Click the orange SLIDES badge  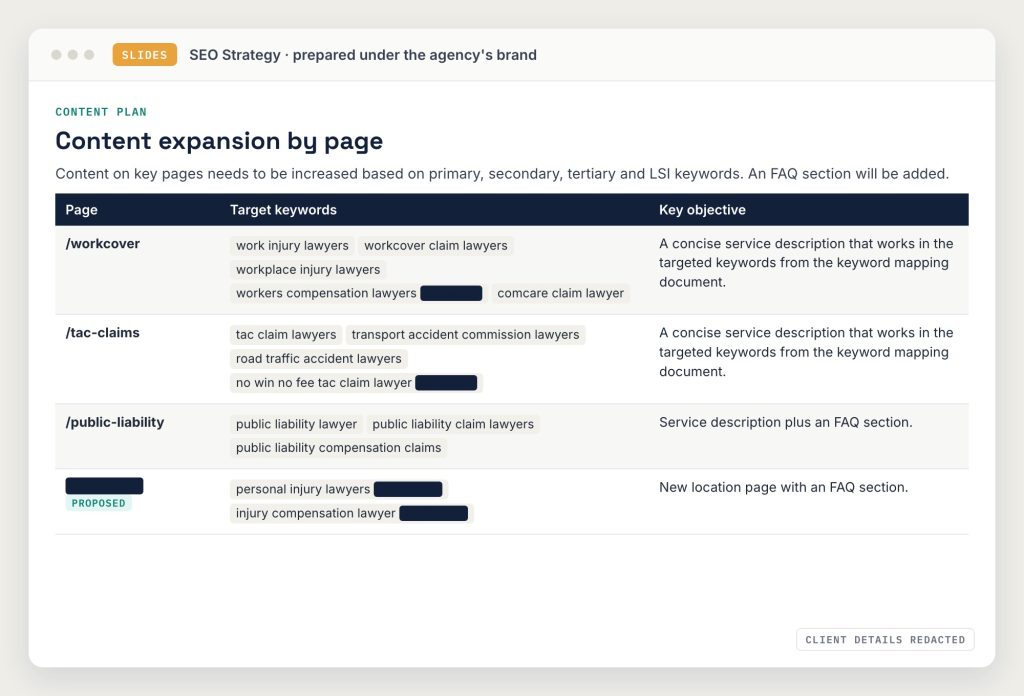click(x=144, y=55)
